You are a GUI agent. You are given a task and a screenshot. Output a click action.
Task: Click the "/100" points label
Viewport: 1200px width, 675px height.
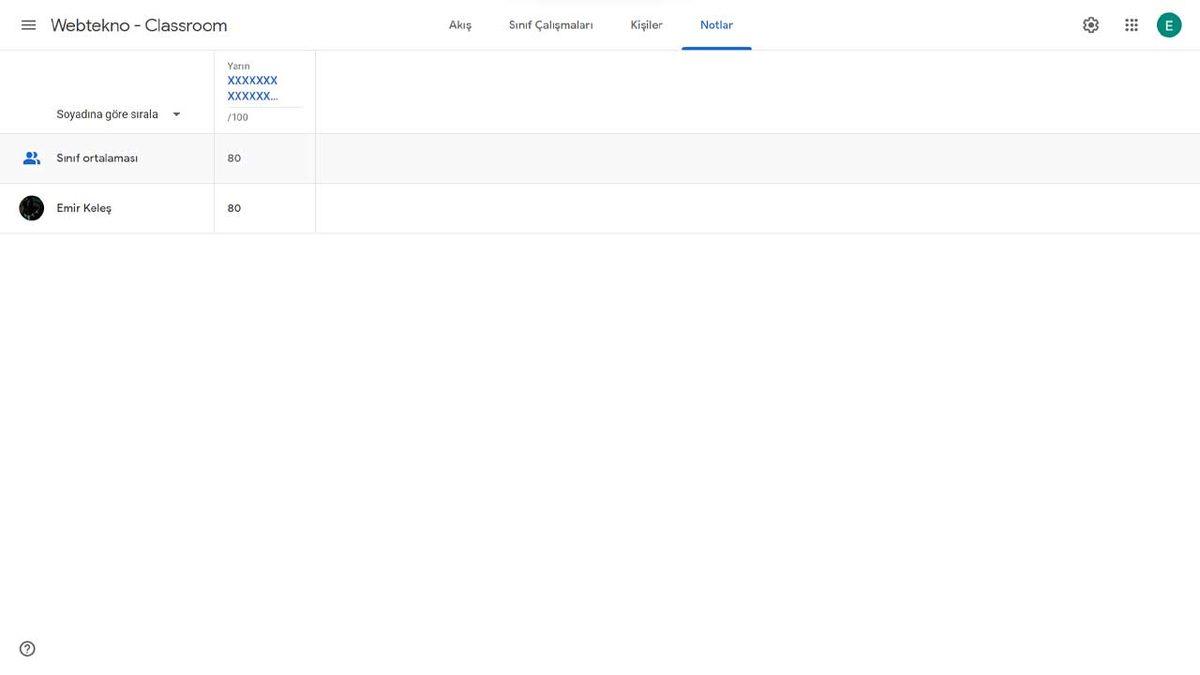pos(238,118)
